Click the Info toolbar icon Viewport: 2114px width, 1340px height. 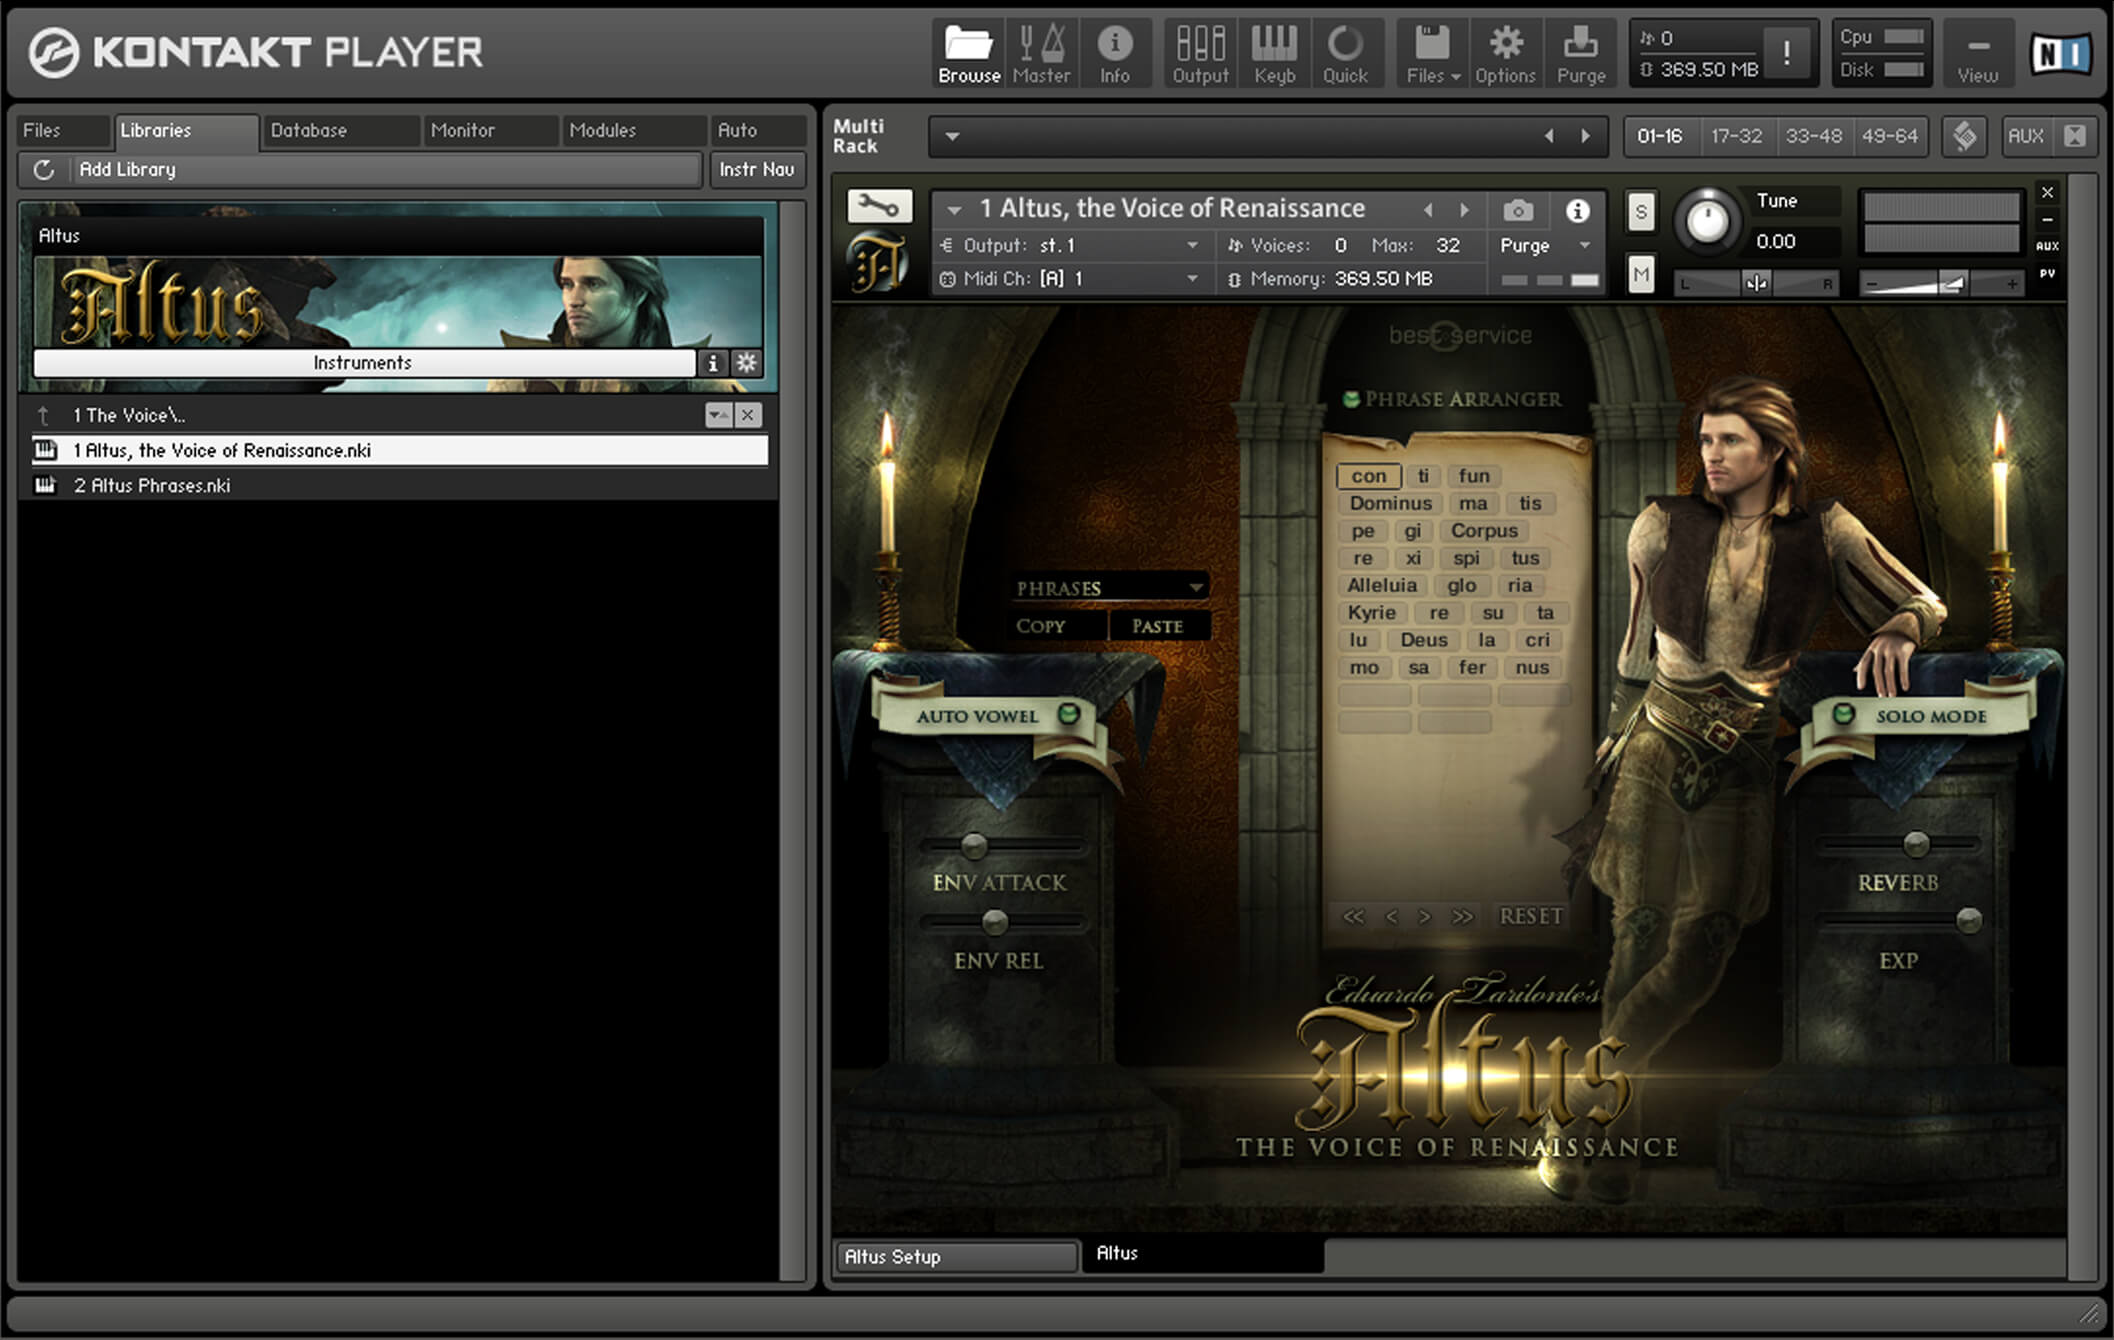pos(1114,53)
